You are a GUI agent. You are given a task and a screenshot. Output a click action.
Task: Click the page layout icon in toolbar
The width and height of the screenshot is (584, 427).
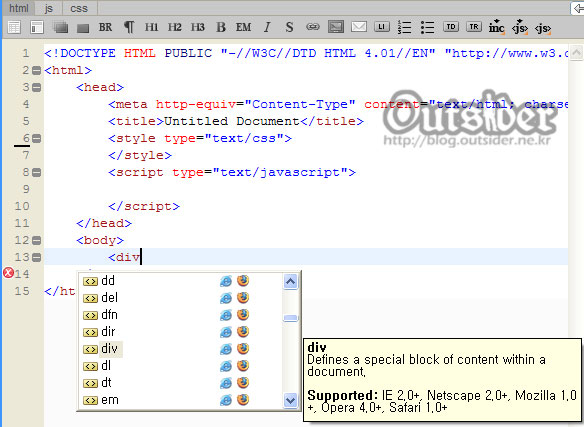tap(37, 27)
